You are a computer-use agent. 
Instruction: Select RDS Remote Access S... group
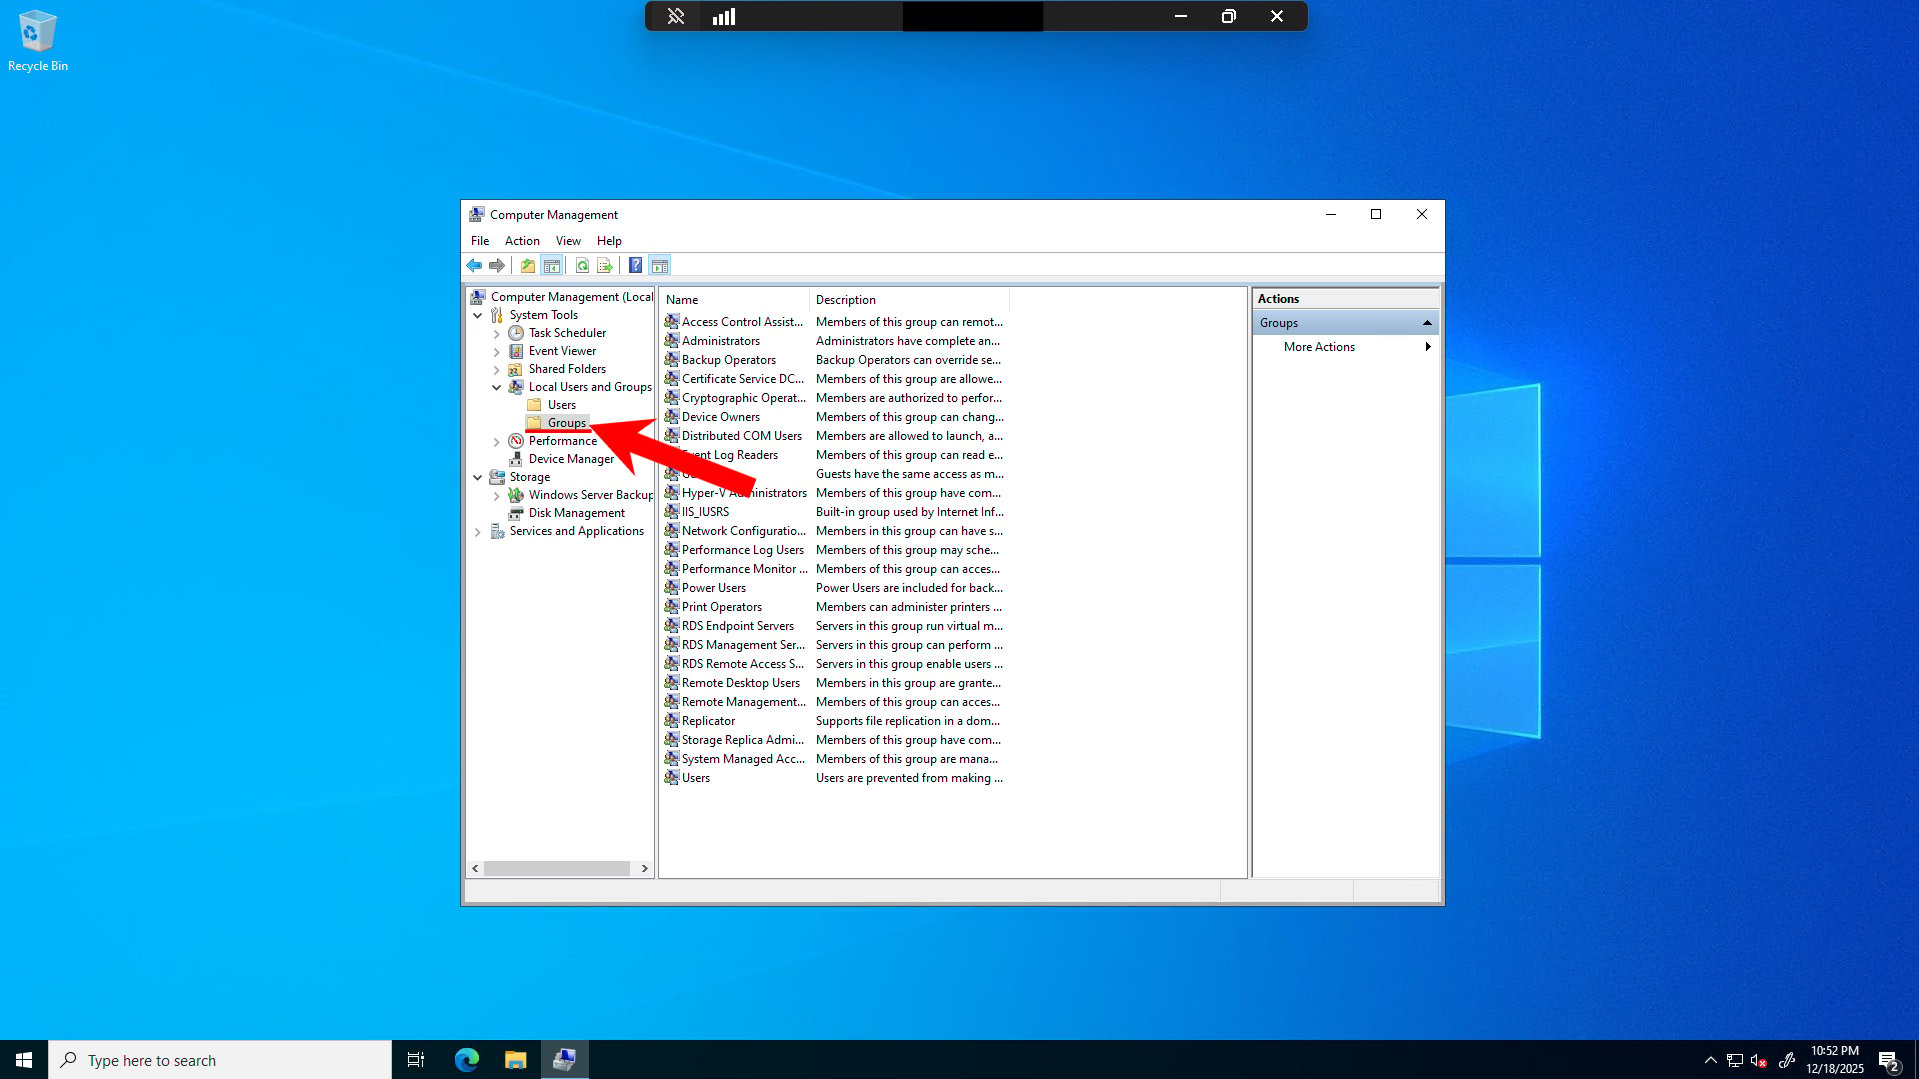pos(742,664)
